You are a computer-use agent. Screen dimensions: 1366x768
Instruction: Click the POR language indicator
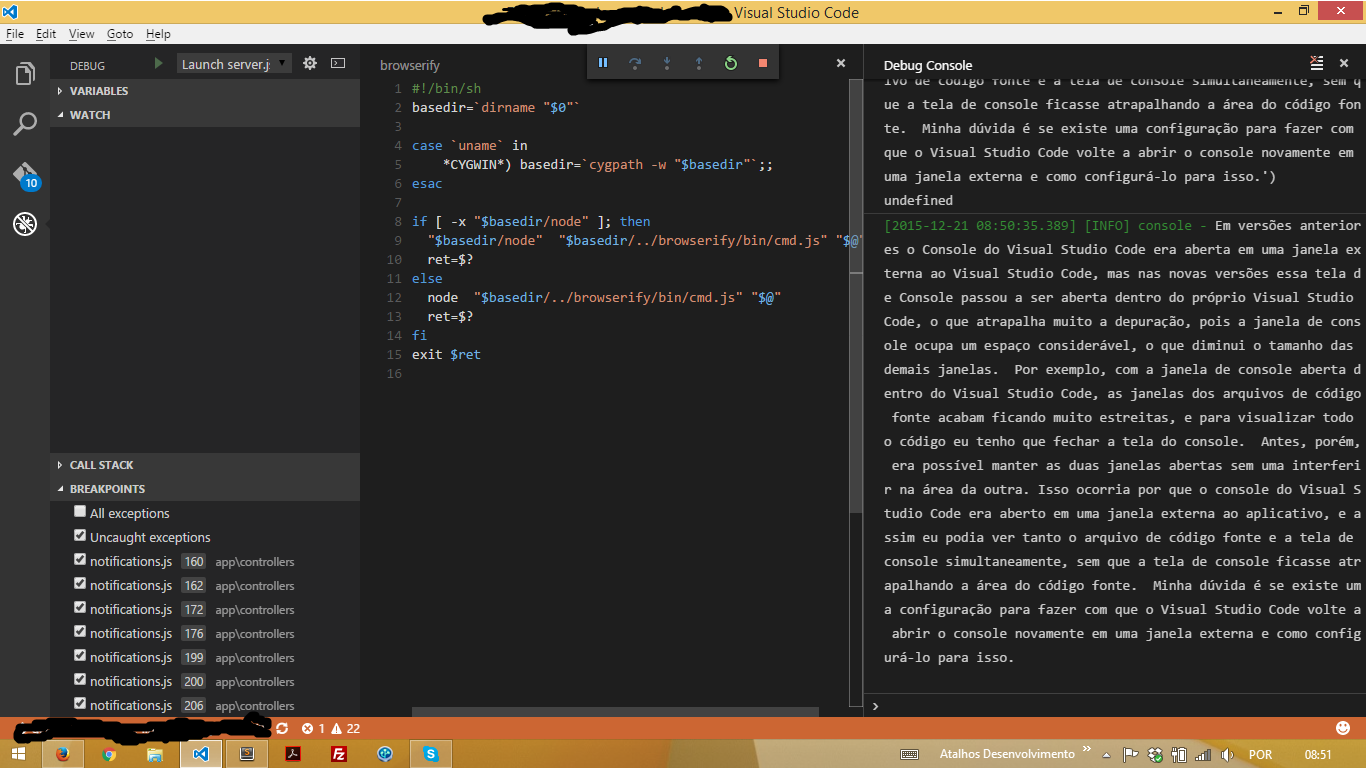coord(1260,754)
